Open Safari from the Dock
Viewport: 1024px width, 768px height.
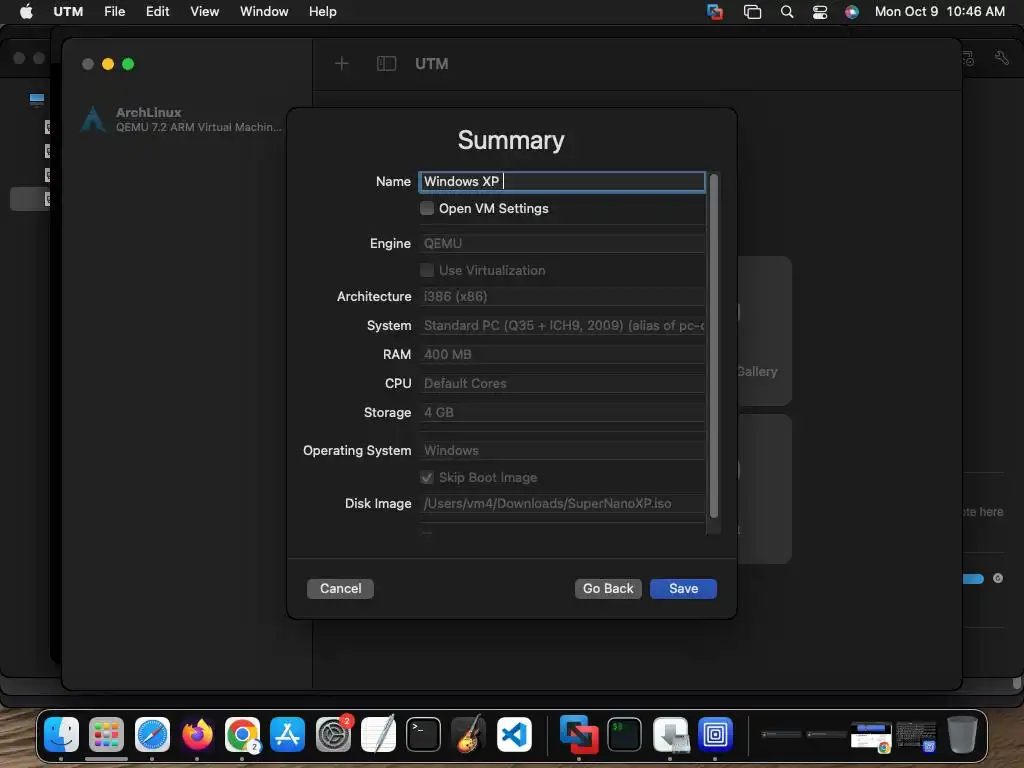pyautogui.click(x=152, y=734)
